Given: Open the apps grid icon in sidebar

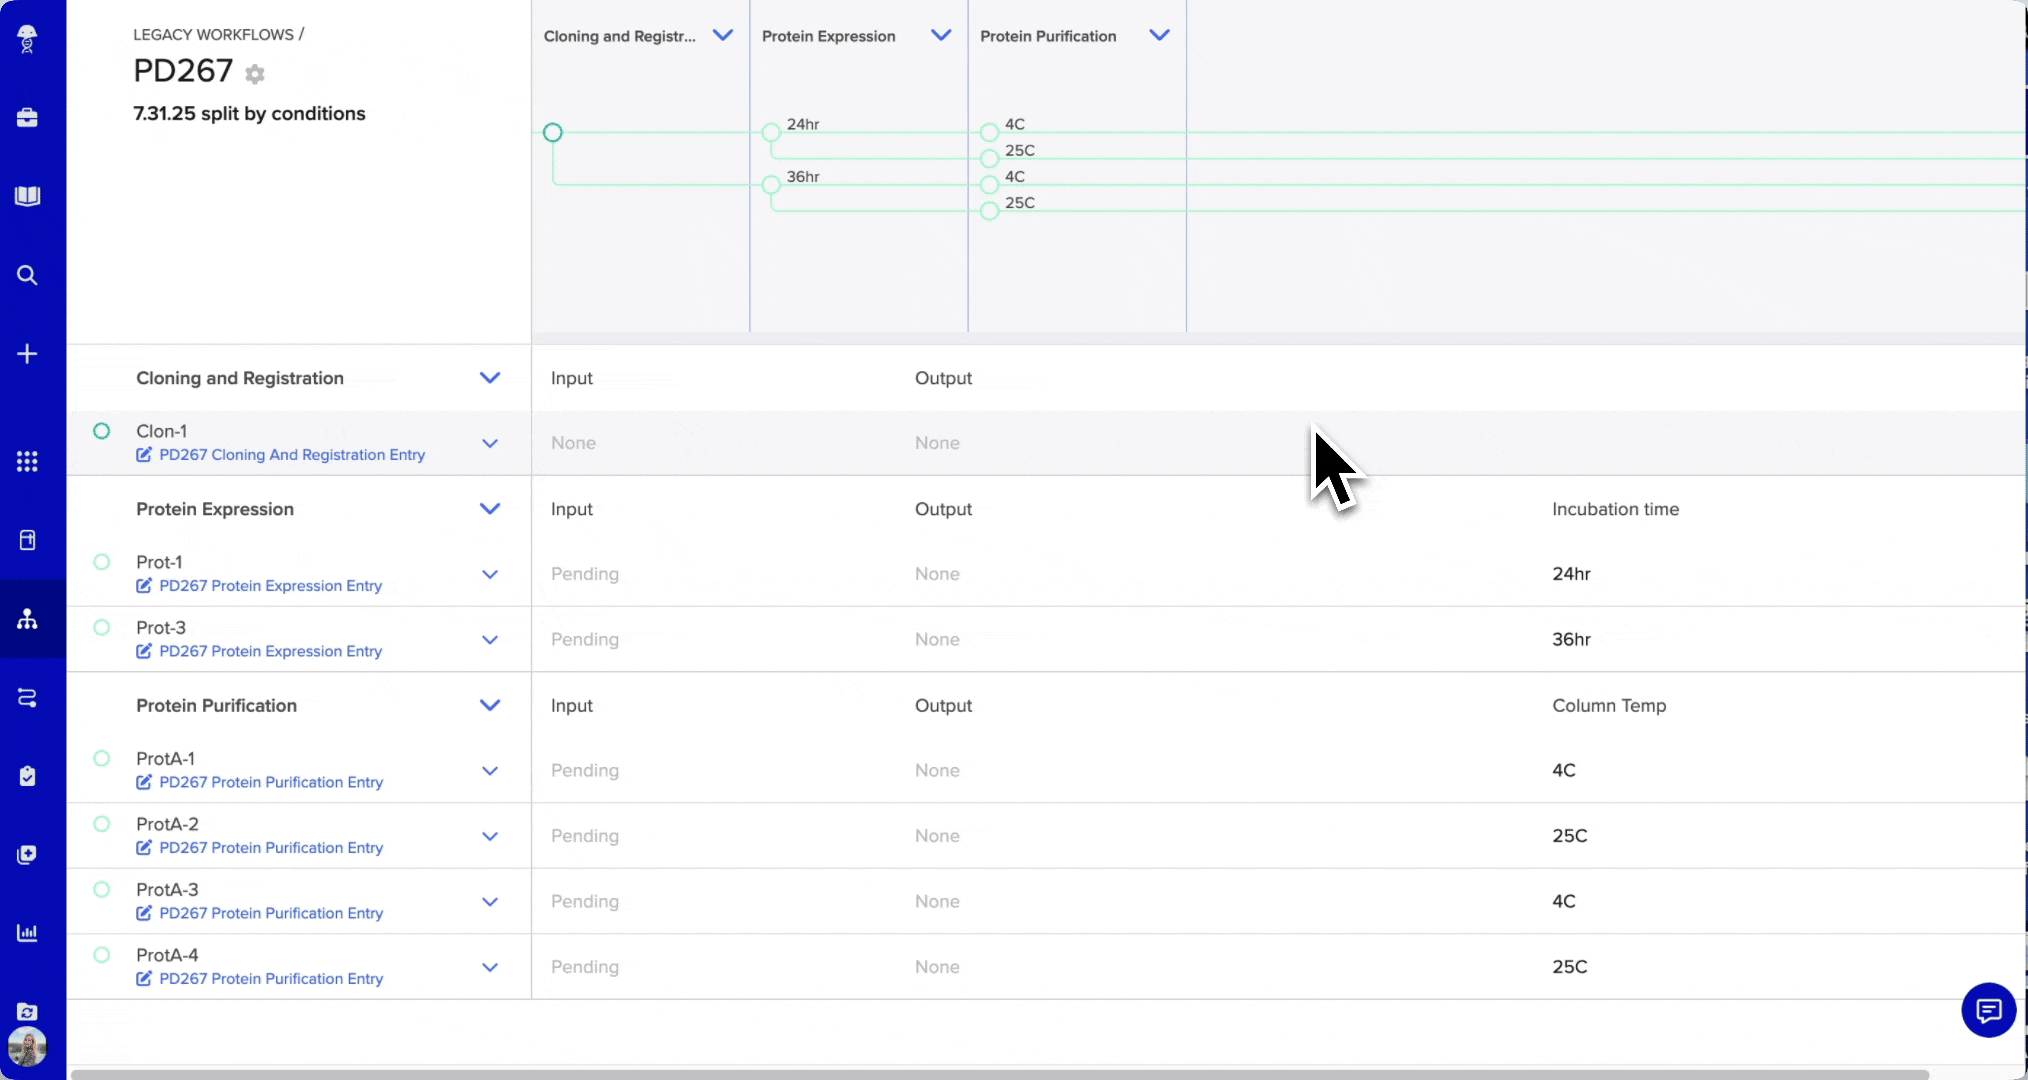Looking at the screenshot, I should click(27, 461).
